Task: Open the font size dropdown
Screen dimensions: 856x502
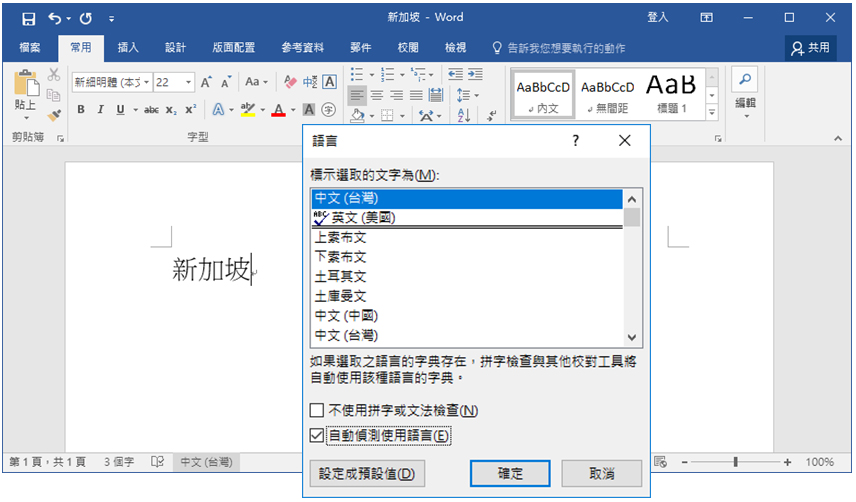Action: [x=188, y=82]
